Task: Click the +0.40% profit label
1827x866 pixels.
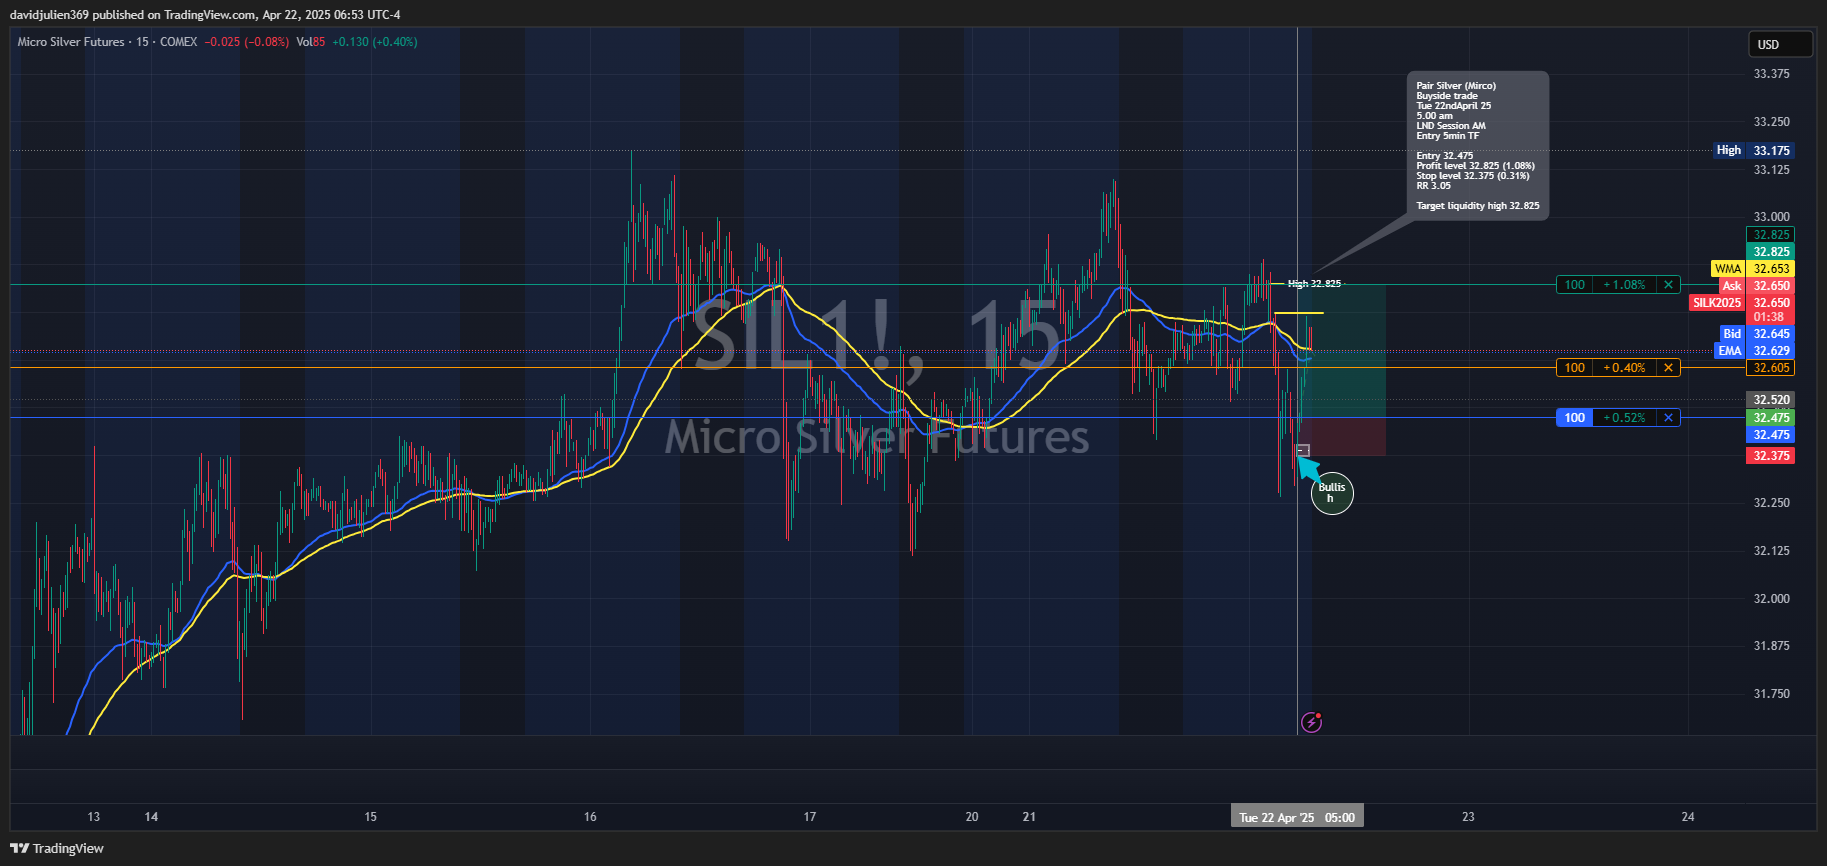Action: pos(1625,368)
